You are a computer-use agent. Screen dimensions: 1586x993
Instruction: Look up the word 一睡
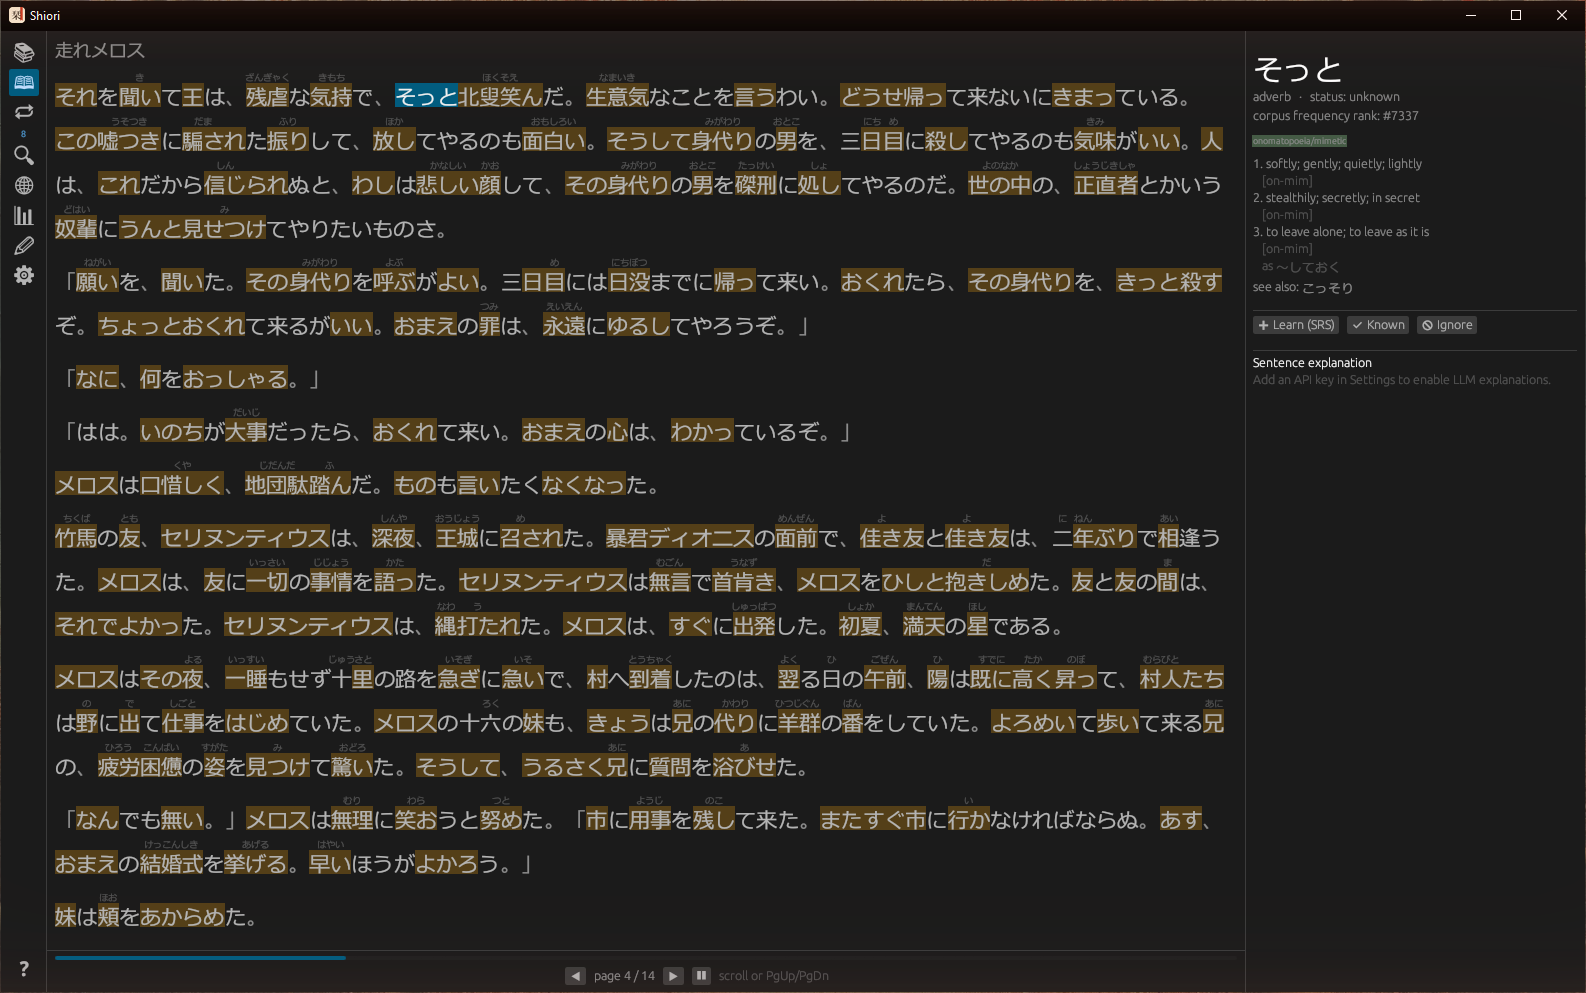point(246,679)
